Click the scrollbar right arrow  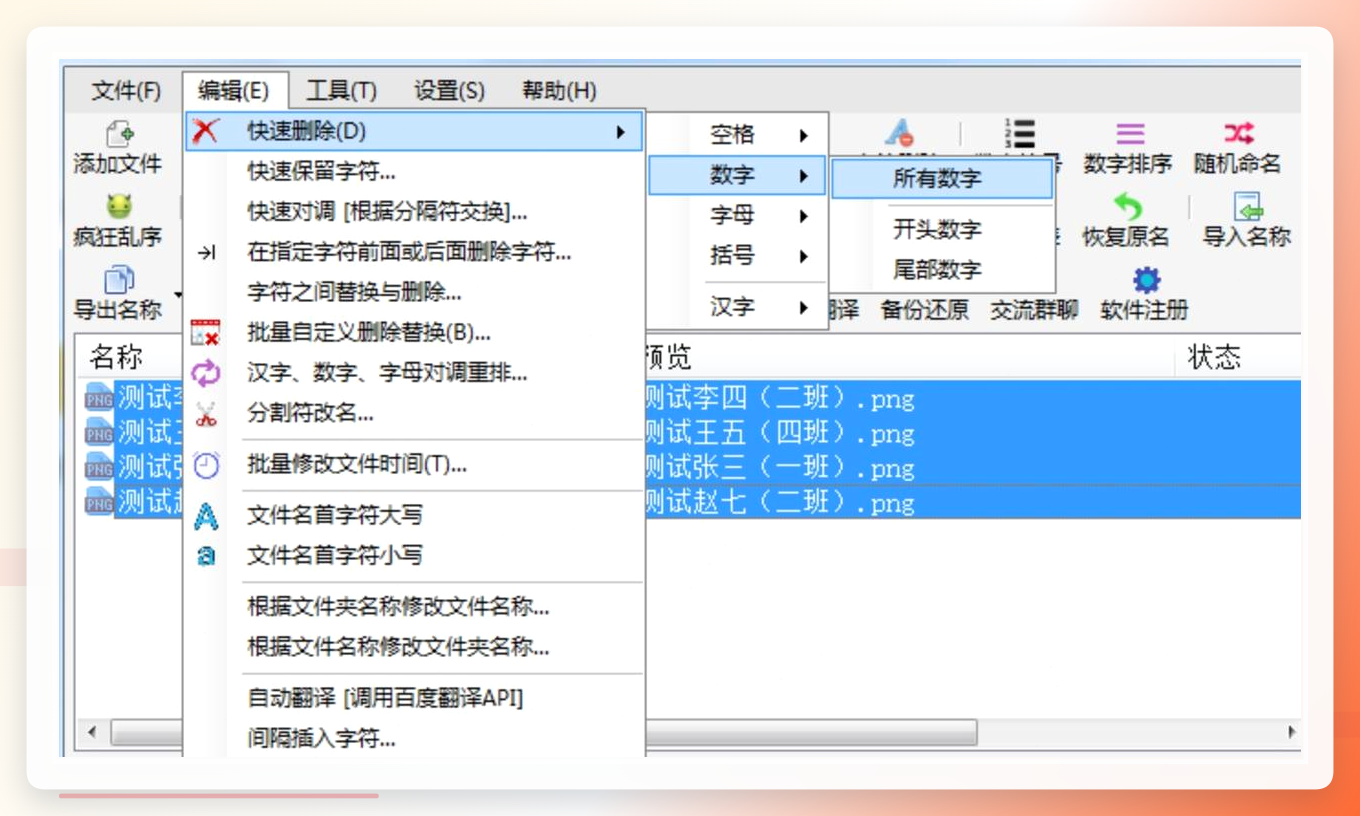pyautogui.click(x=1291, y=732)
